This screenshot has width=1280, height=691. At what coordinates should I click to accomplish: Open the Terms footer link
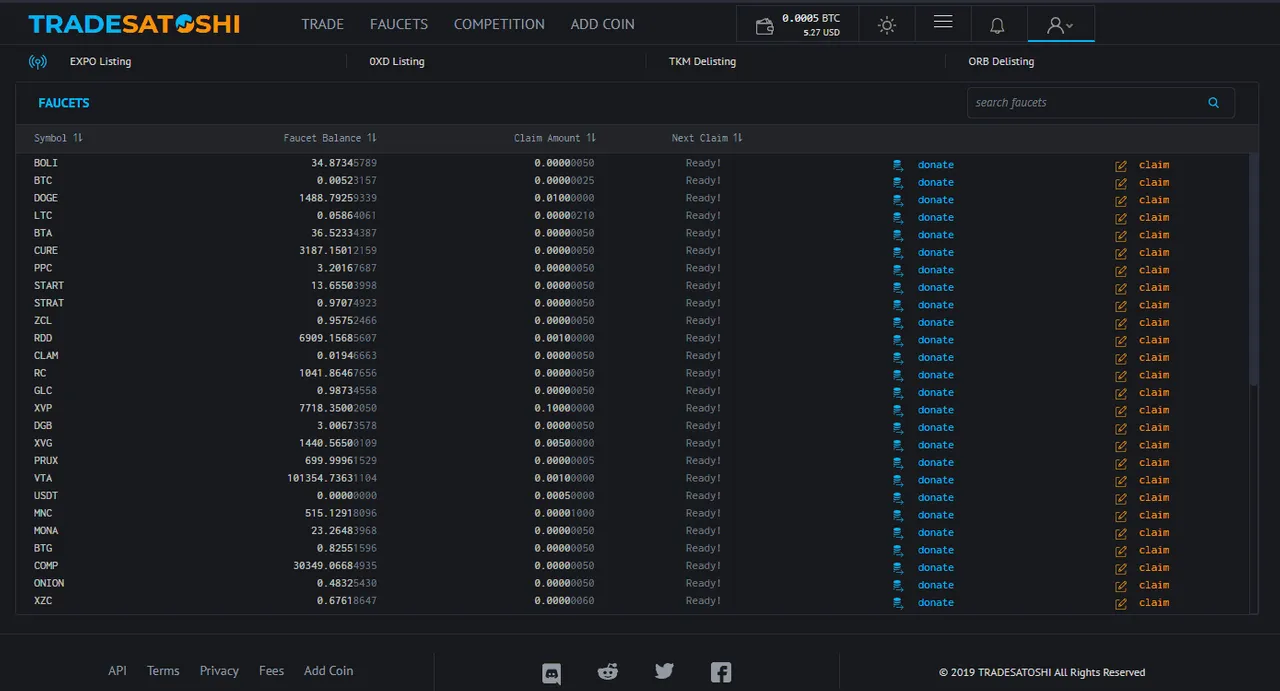163,671
